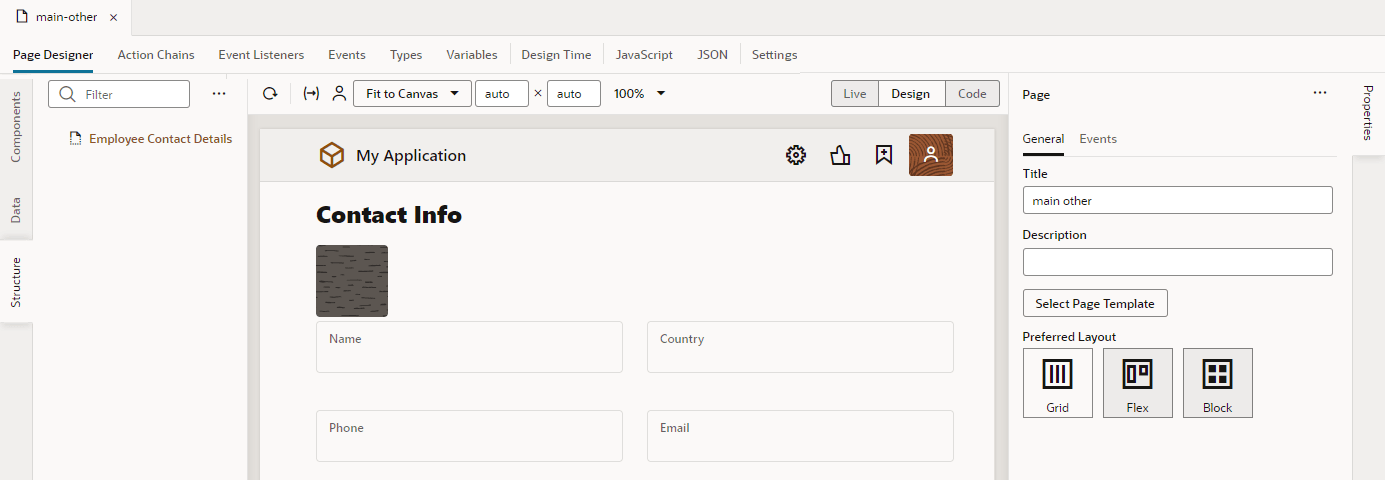The width and height of the screenshot is (1385, 480).
Task: Open the JSON tab
Action: point(713,55)
